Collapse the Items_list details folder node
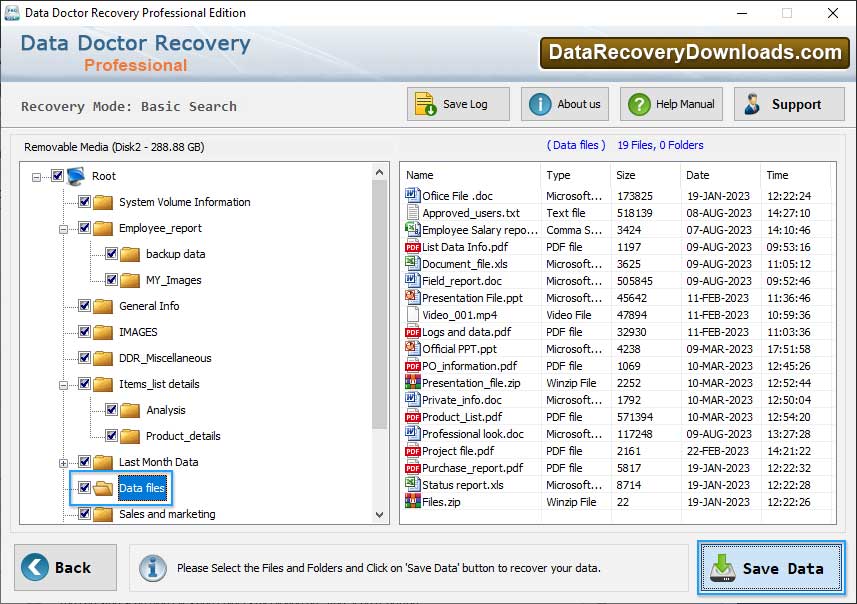The width and height of the screenshot is (857, 604). coord(63,385)
